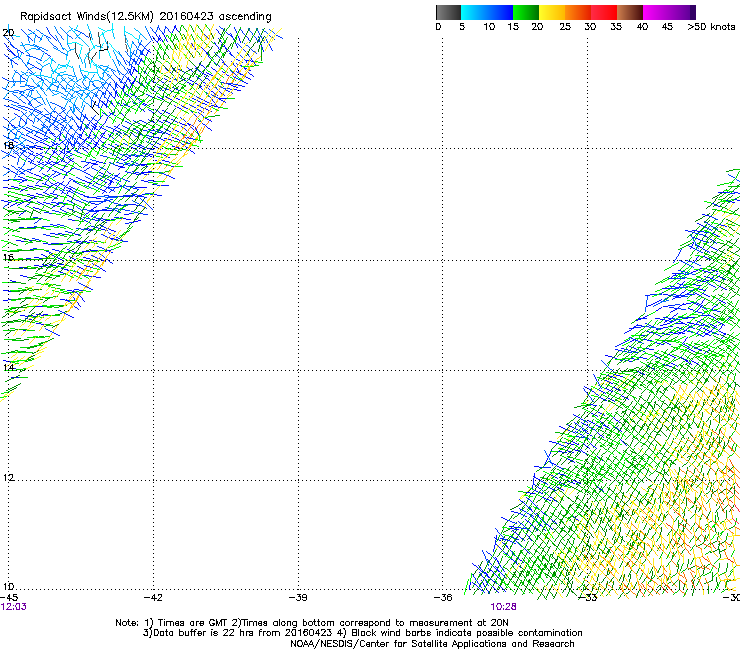
Task: Click the legend tick label '25'
Action: click(565, 27)
